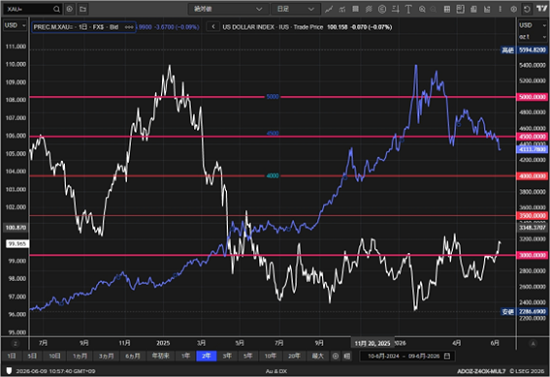Screen dimensions: 550x377
Task: Click the 5000.0000 price level tag
Action: (x=532, y=97)
